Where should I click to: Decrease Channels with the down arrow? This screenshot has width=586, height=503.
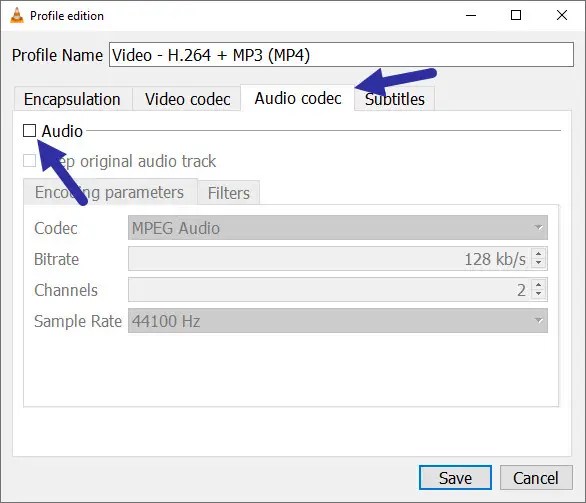539,294
